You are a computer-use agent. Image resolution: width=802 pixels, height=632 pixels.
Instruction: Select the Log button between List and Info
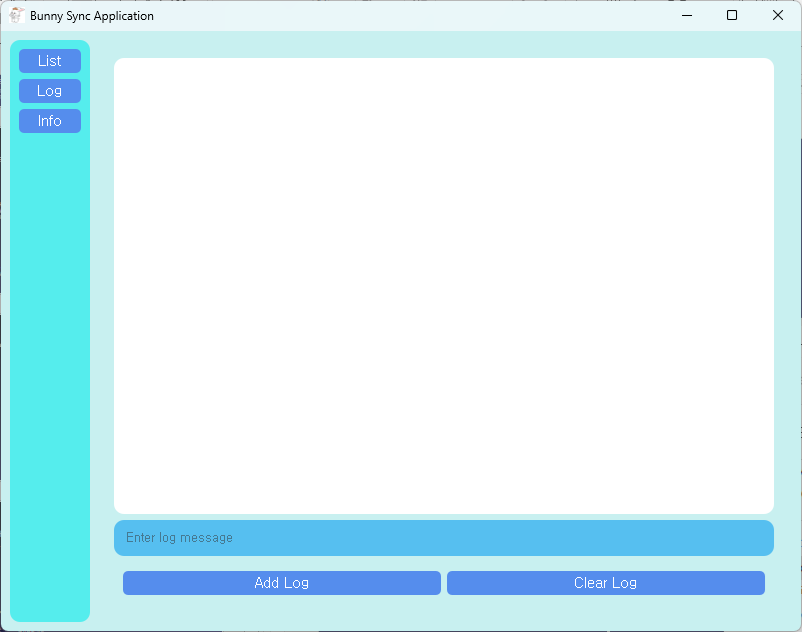(50, 91)
